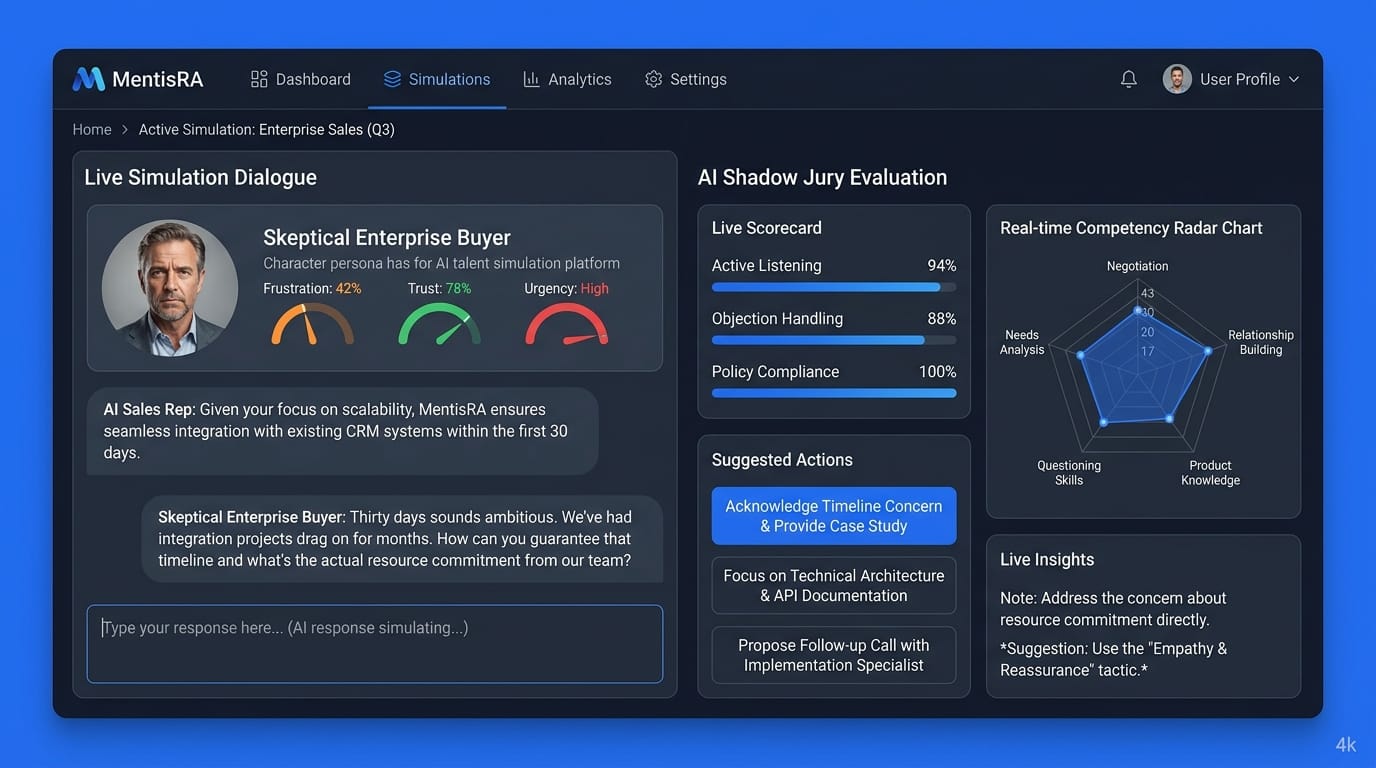Click the Live Insights note text
The image size is (1376, 768).
[1113, 609]
